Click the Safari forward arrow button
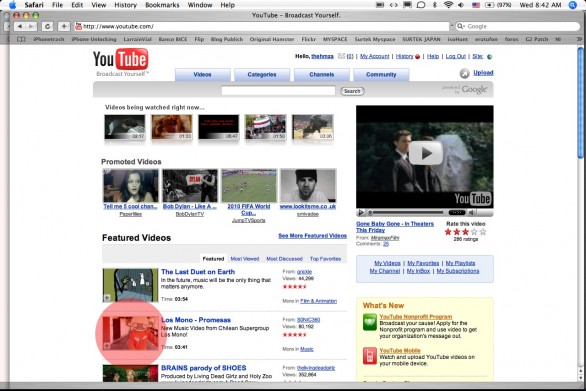Image resolution: width=586 pixels, height=391 pixels. (x=31, y=27)
